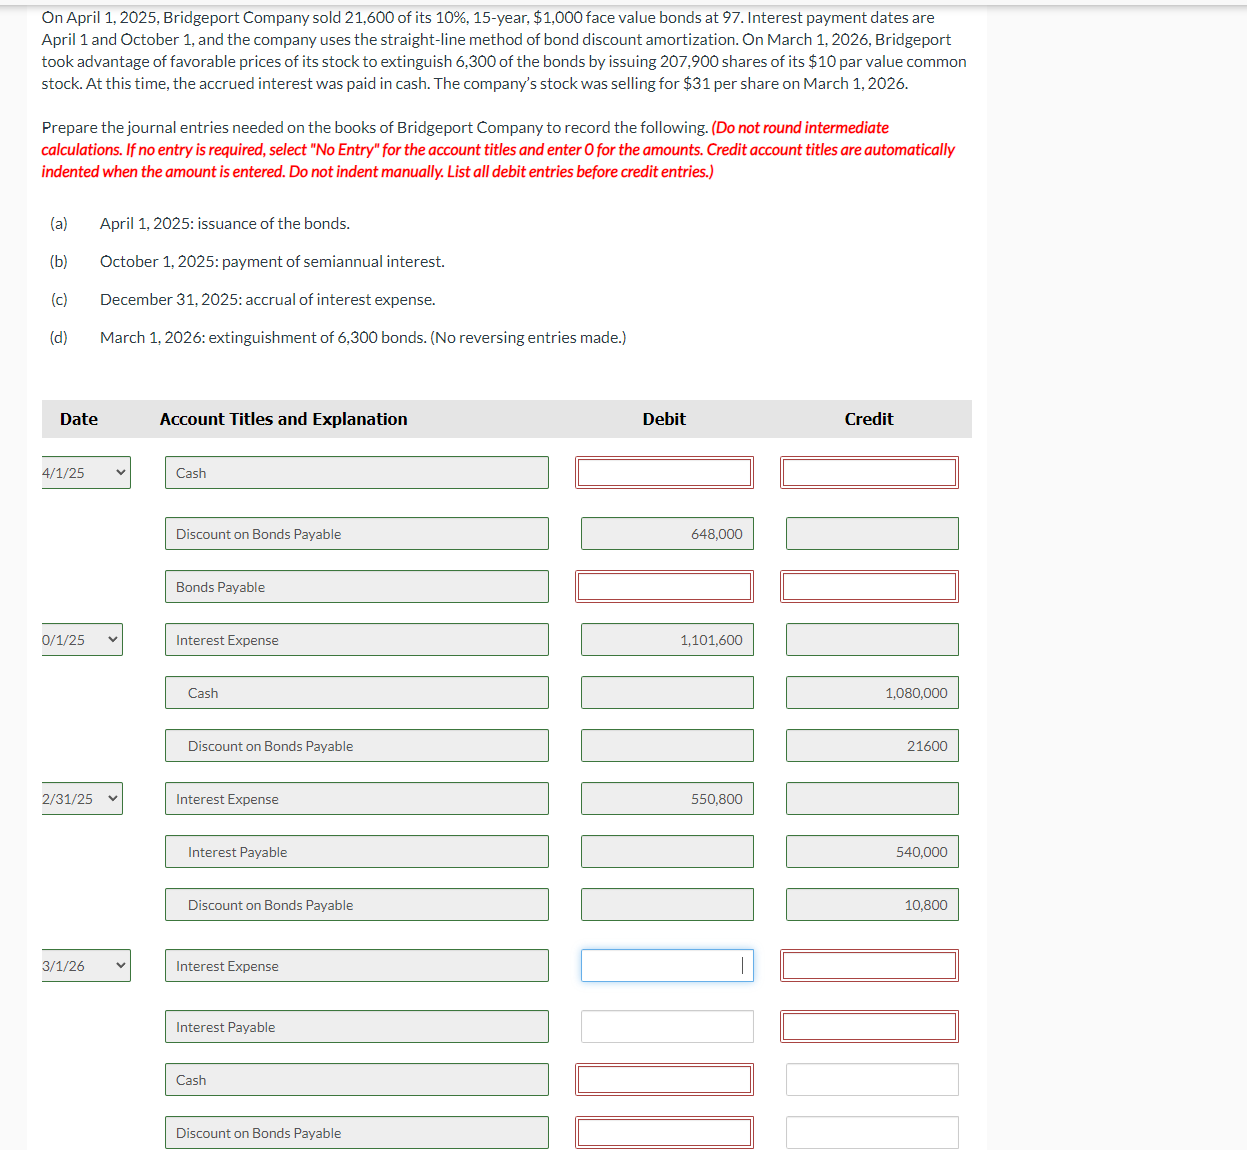Select the 3/1/26 Interest Payable account field
This screenshot has height=1150, width=1247.
(357, 1027)
